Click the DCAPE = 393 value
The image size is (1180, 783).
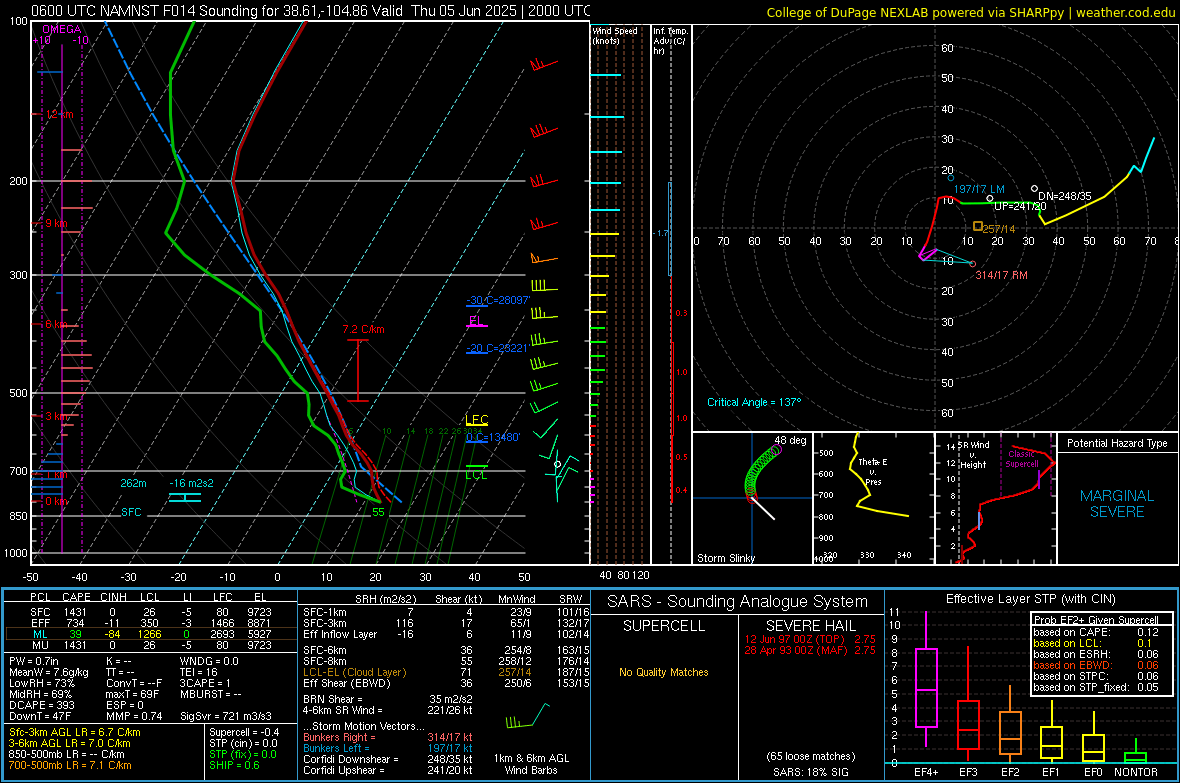(x=41, y=705)
